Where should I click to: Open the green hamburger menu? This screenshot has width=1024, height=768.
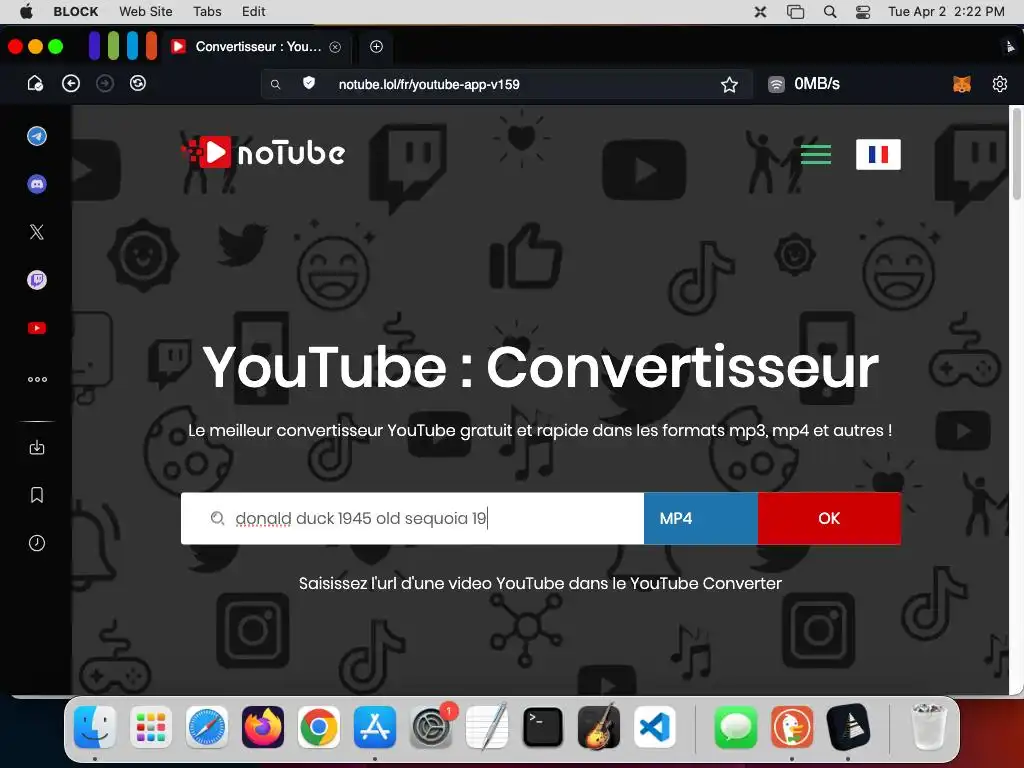pos(816,154)
